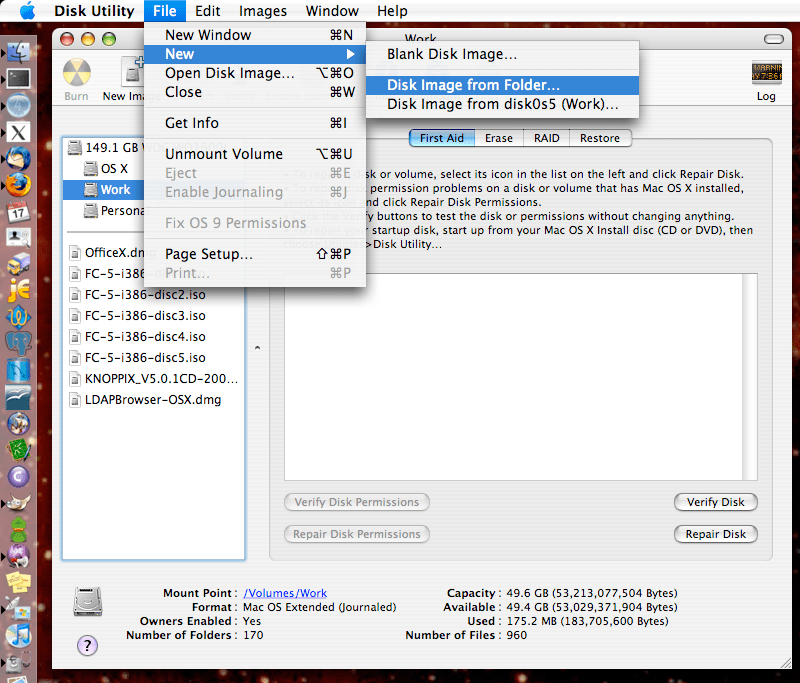Open the /Volumes/Work mount point link
This screenshot has width=800, height=683.
coord(285,593)
